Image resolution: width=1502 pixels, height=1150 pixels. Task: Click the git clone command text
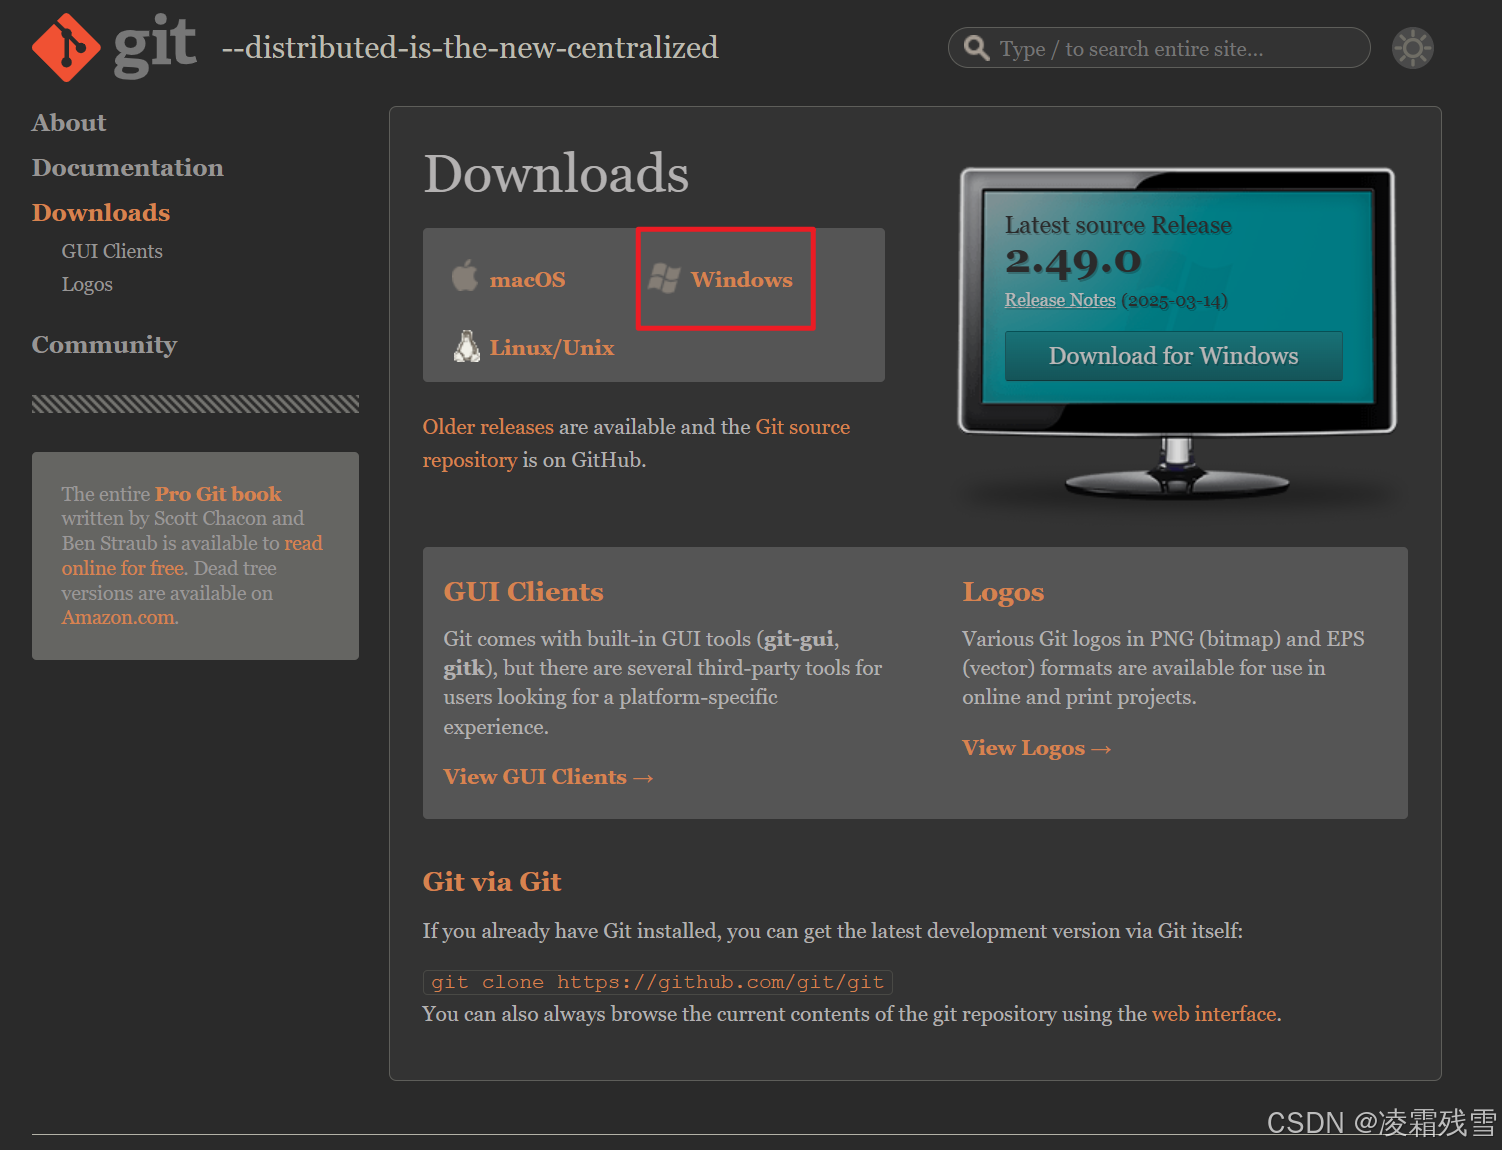click(x=658, y=982)
